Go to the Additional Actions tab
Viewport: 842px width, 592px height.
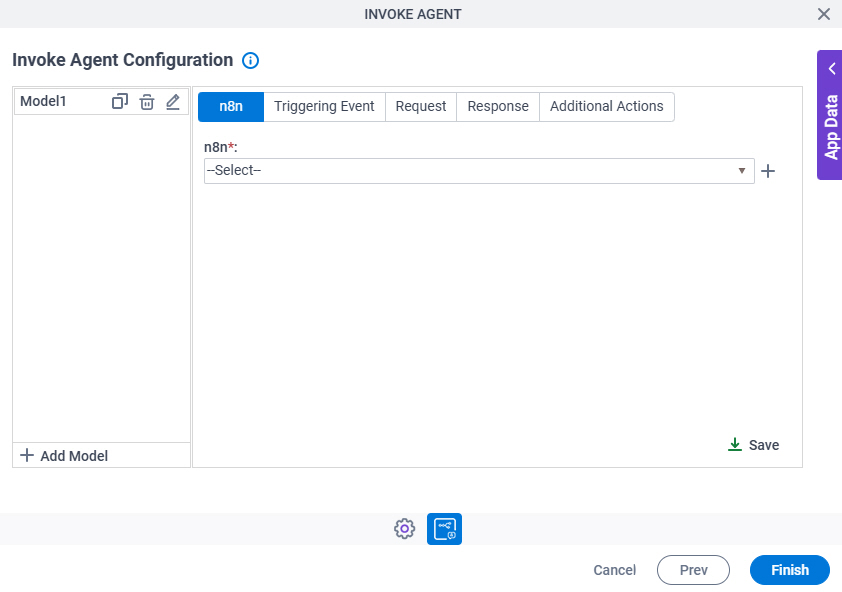point(607,106)
